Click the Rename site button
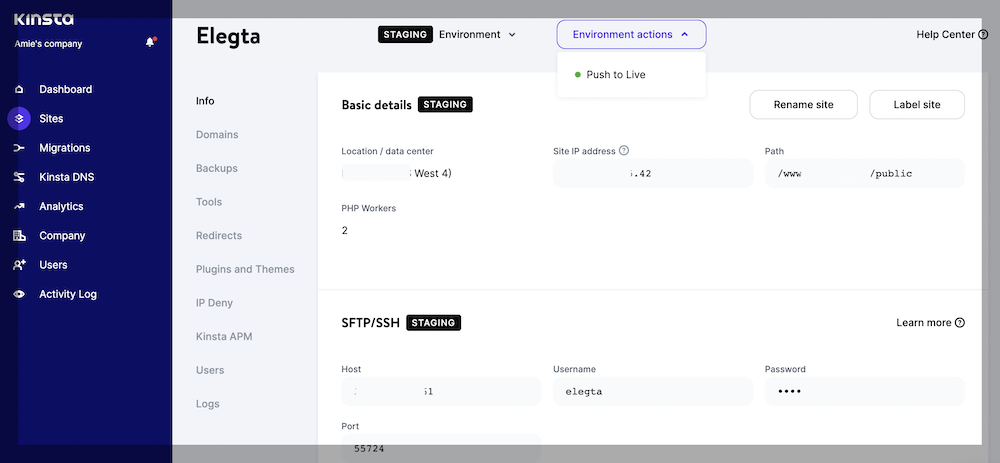 [804, 105]
